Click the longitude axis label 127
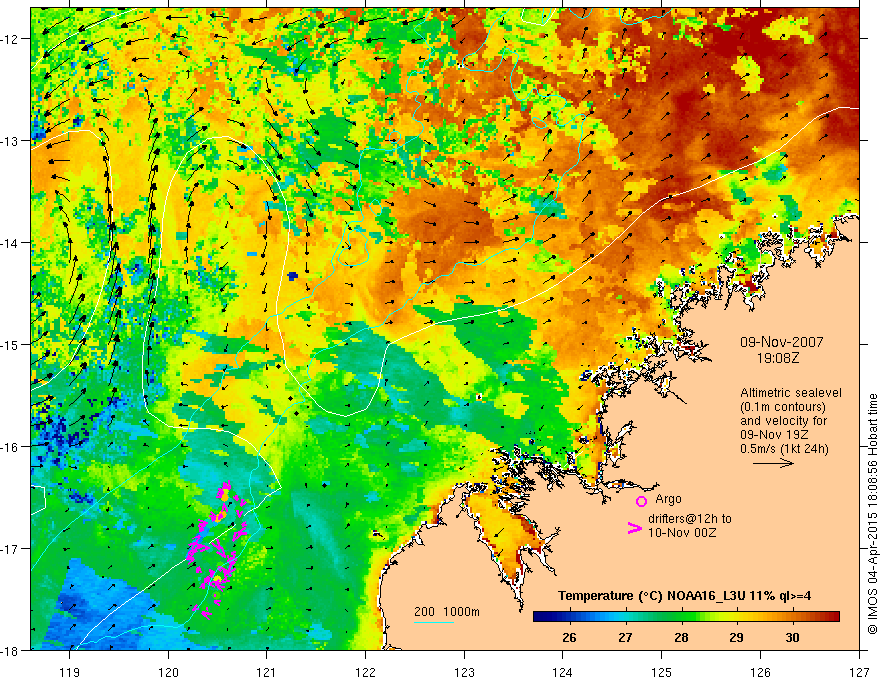 [x=859, y=672]
